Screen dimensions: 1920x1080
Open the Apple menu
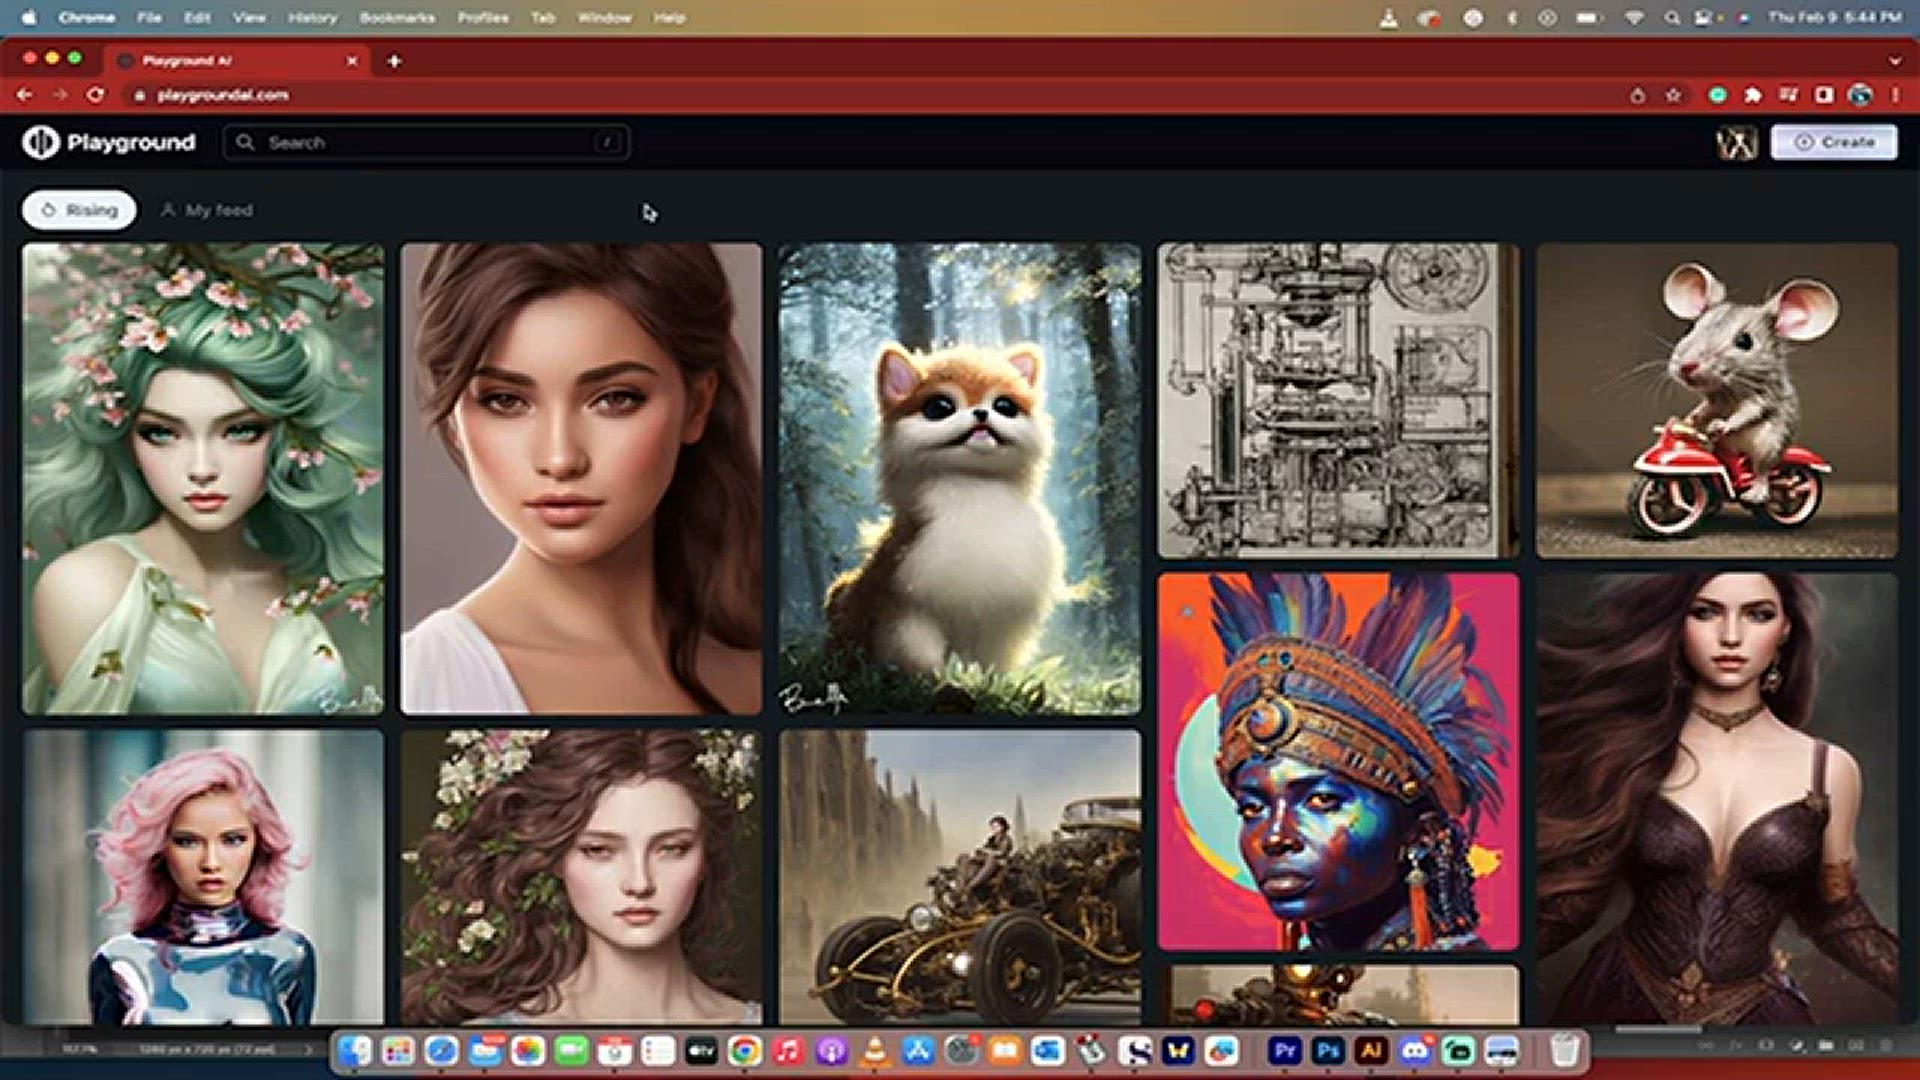[28, 17]
